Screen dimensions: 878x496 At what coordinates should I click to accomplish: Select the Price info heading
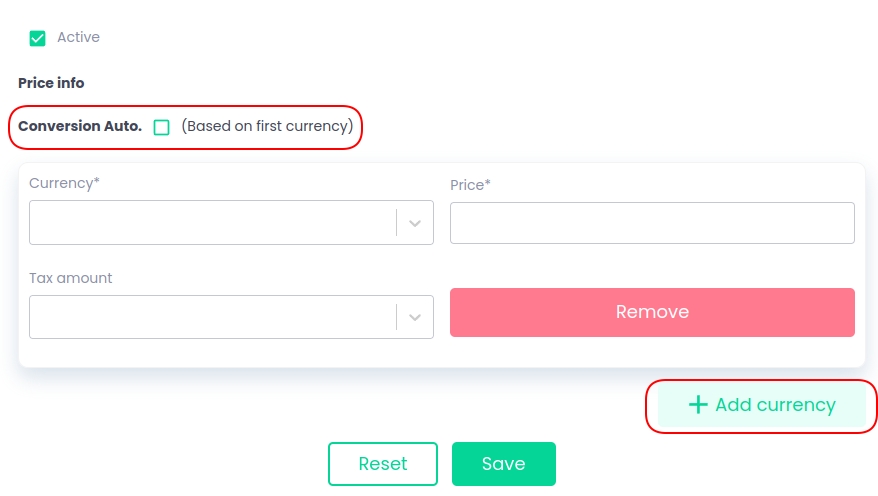tap(51, 83)
